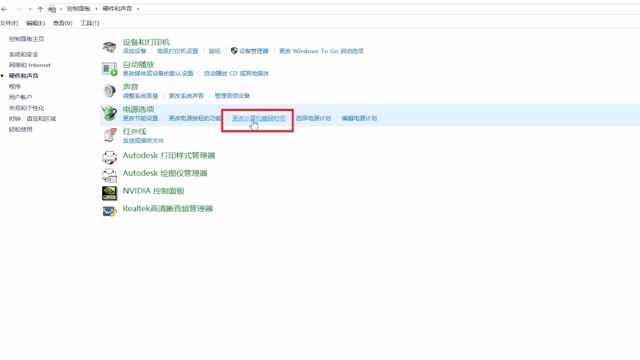Open the 自动播放 heading

pyautogui.click(x=138, y=64)
